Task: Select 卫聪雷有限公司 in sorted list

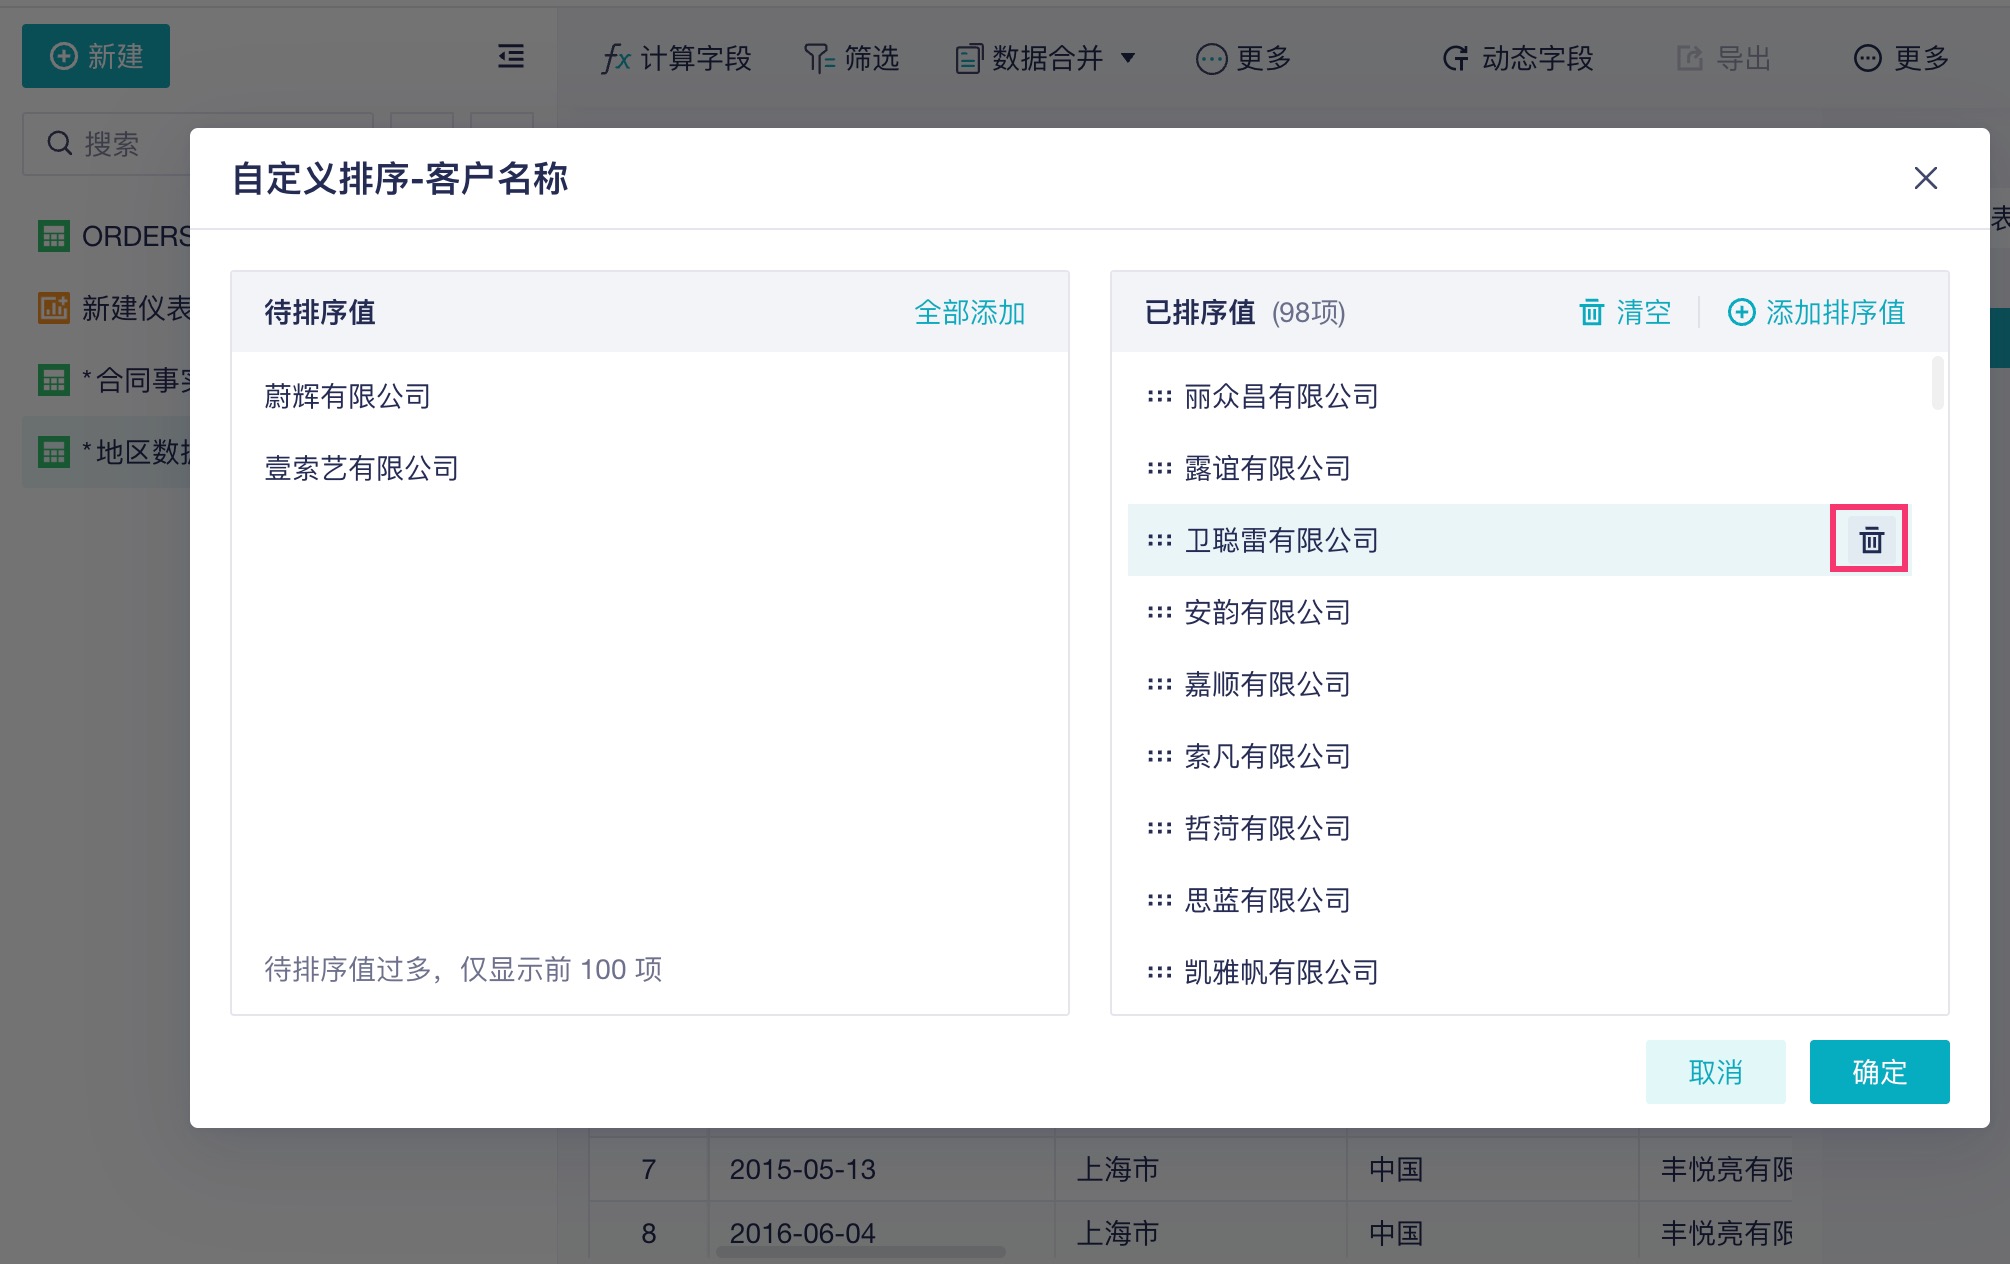Action: coord(1281,541)
